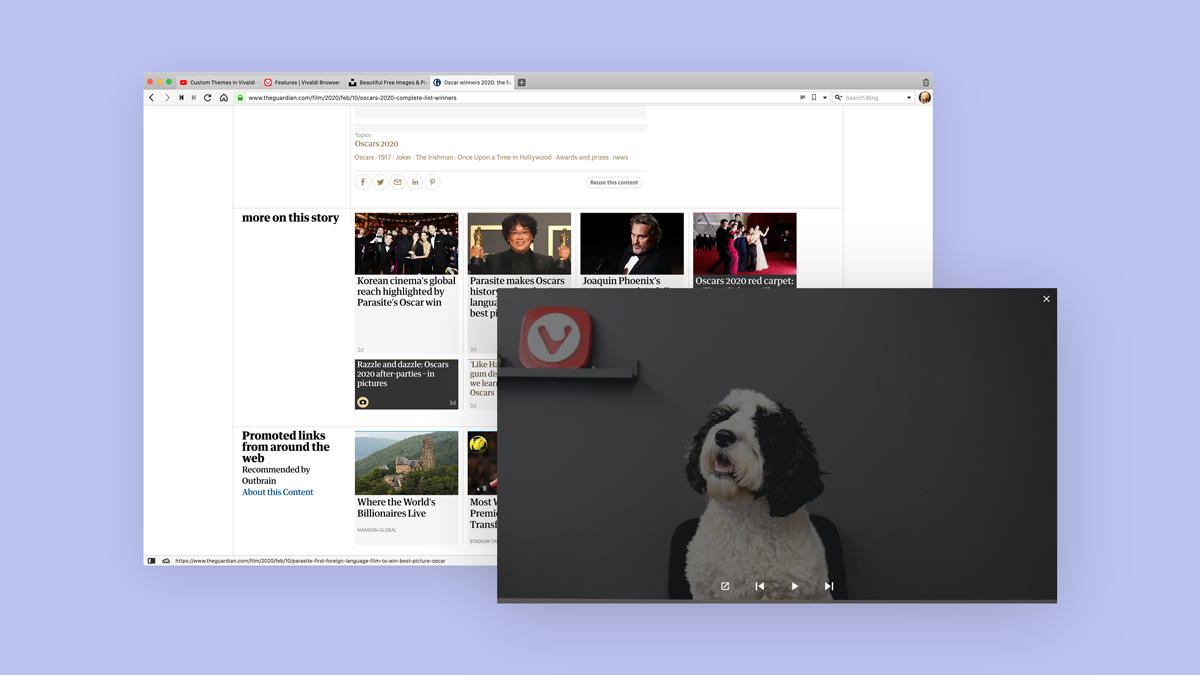1200x675 pixels.
Task: Share the article on Pinterest
Action: [x=432, y=182]
